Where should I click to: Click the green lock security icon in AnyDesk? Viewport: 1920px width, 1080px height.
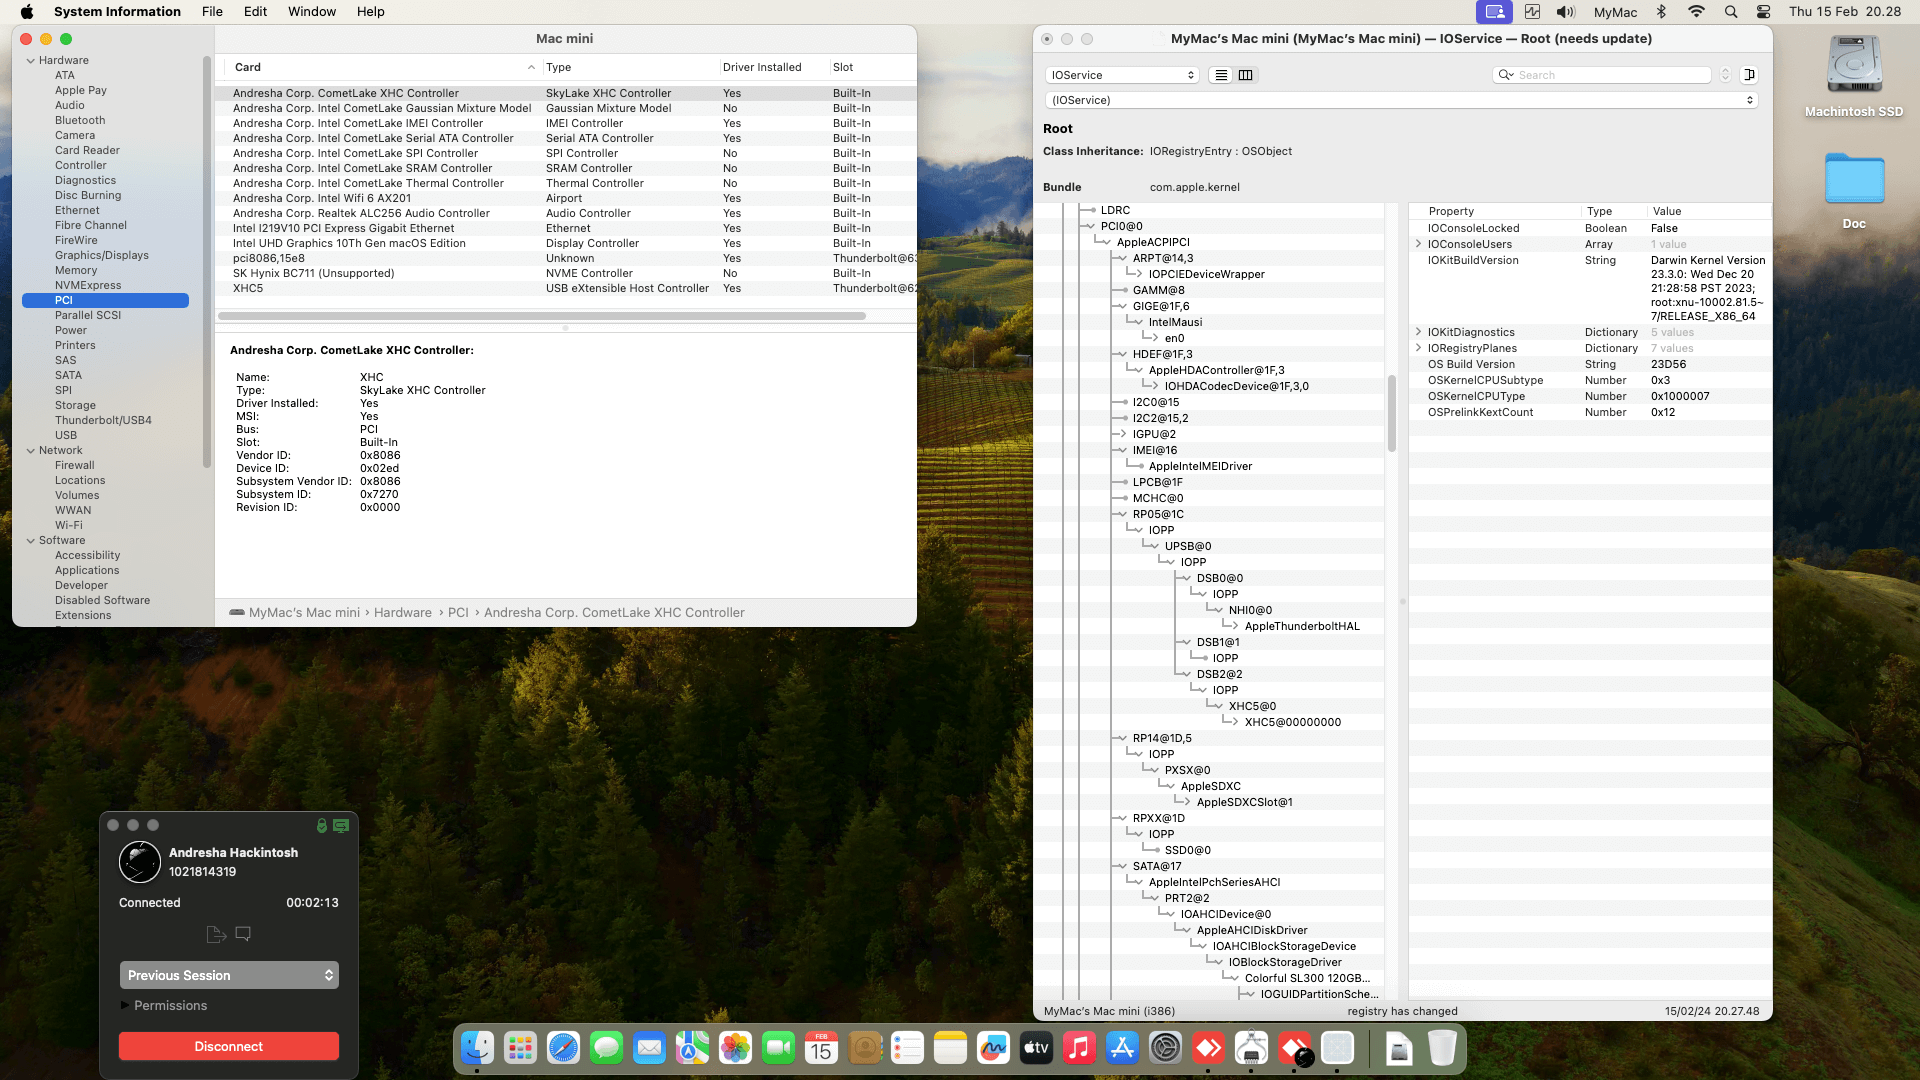[322, 826]
